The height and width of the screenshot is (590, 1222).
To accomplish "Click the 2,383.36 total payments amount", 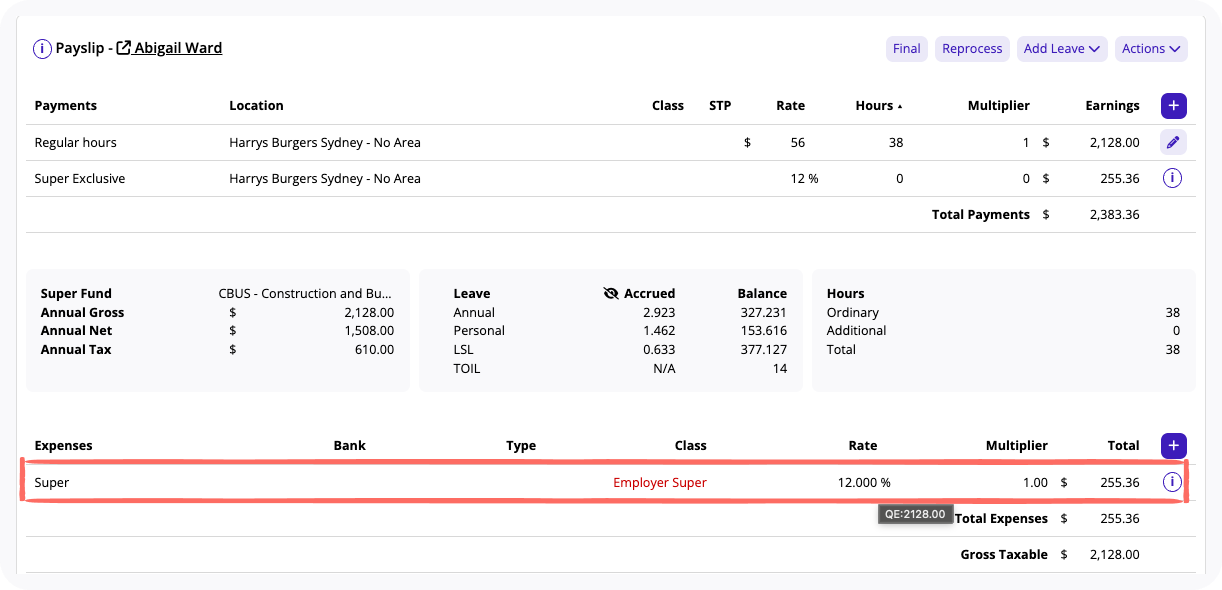I will [1114, 214].
